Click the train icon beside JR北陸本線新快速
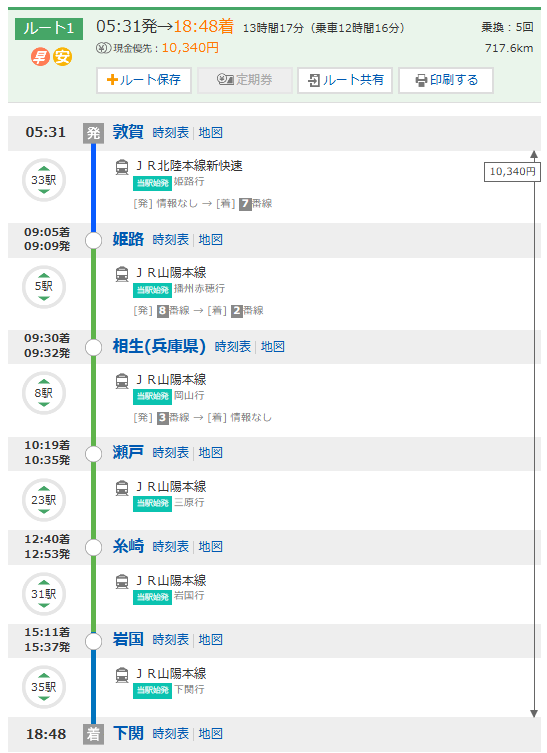Screen dimensions: 547x753 [x=122, y=167]
